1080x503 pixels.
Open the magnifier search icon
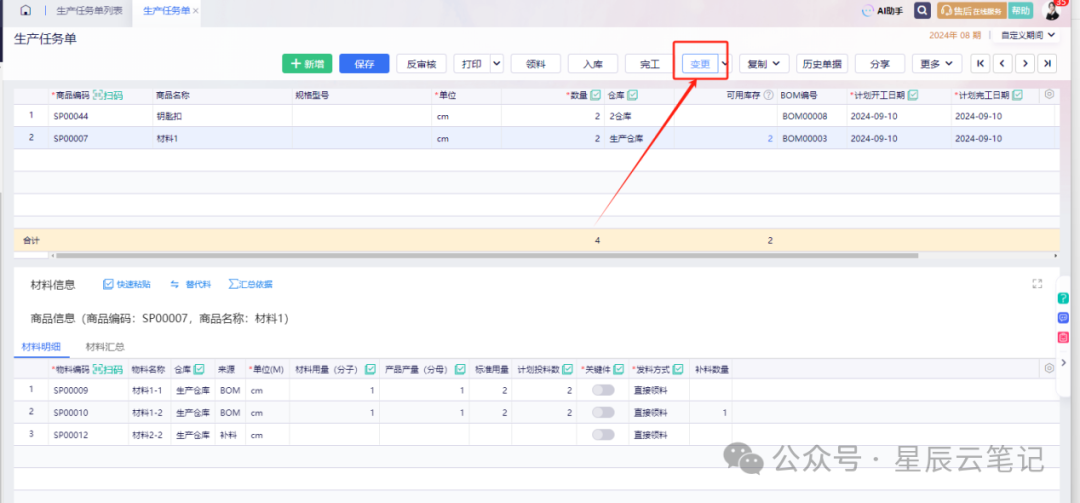pos(922,11)
